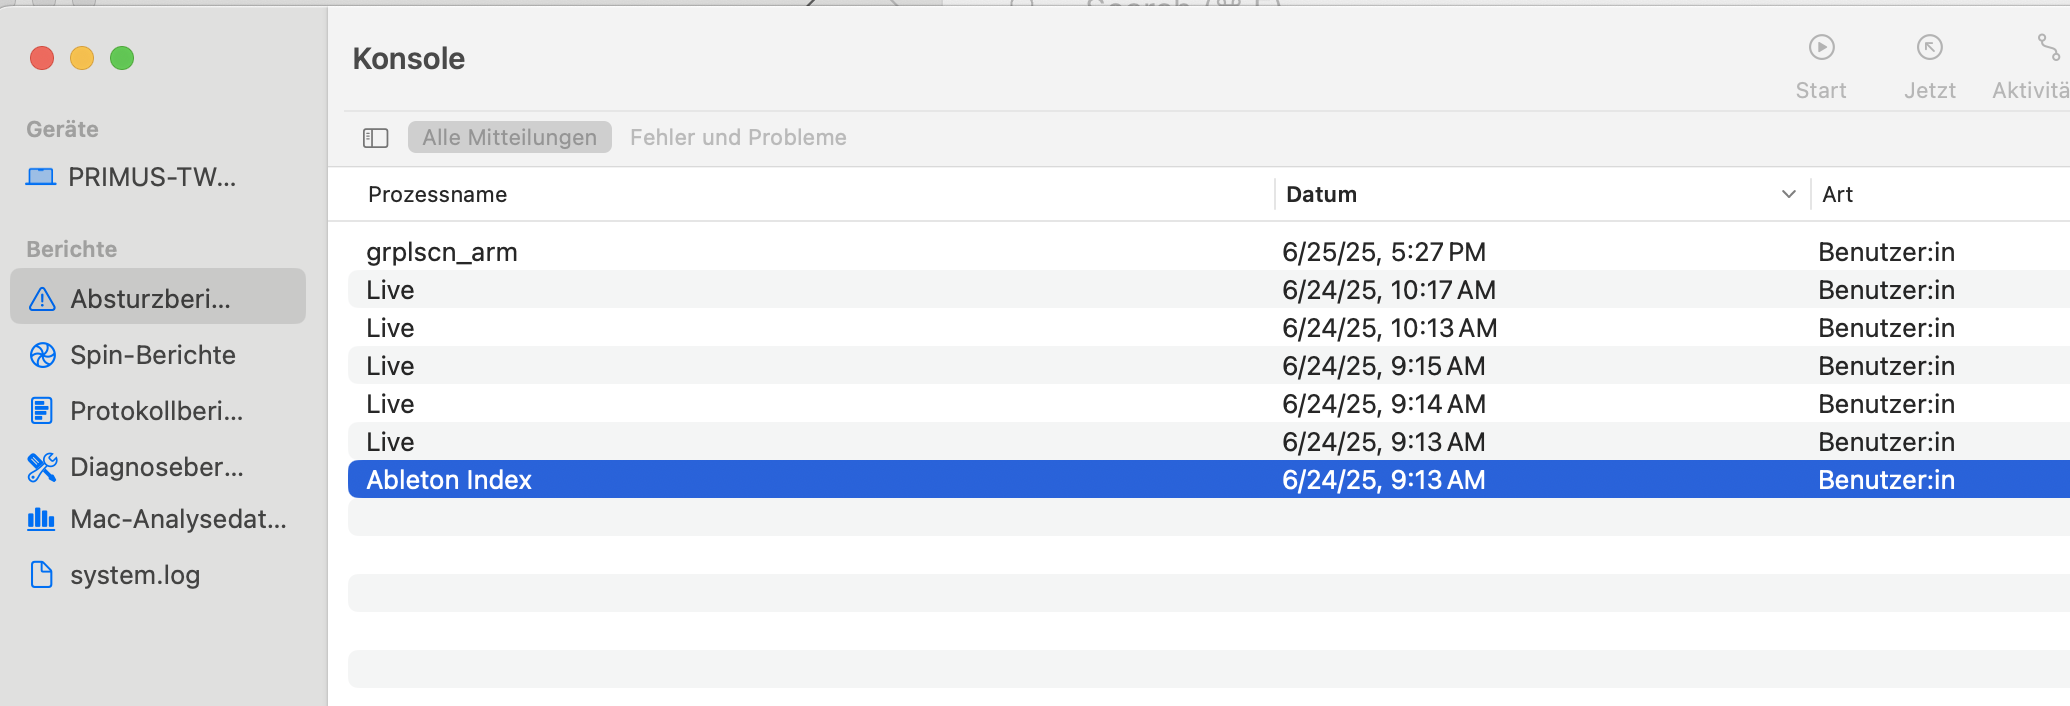2070x706 pixels.
Task: Sort by Art column header
Action: point(1837,194)
